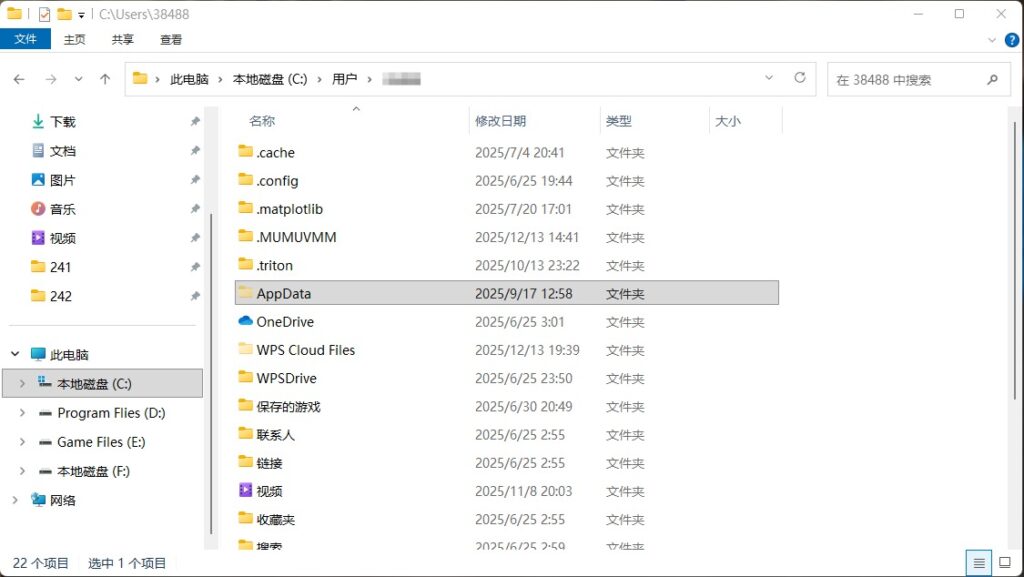Expand the ribbon with the chevron
Image resolution: width=1024 pixels, height=577 pixels.
pos(991,40)
